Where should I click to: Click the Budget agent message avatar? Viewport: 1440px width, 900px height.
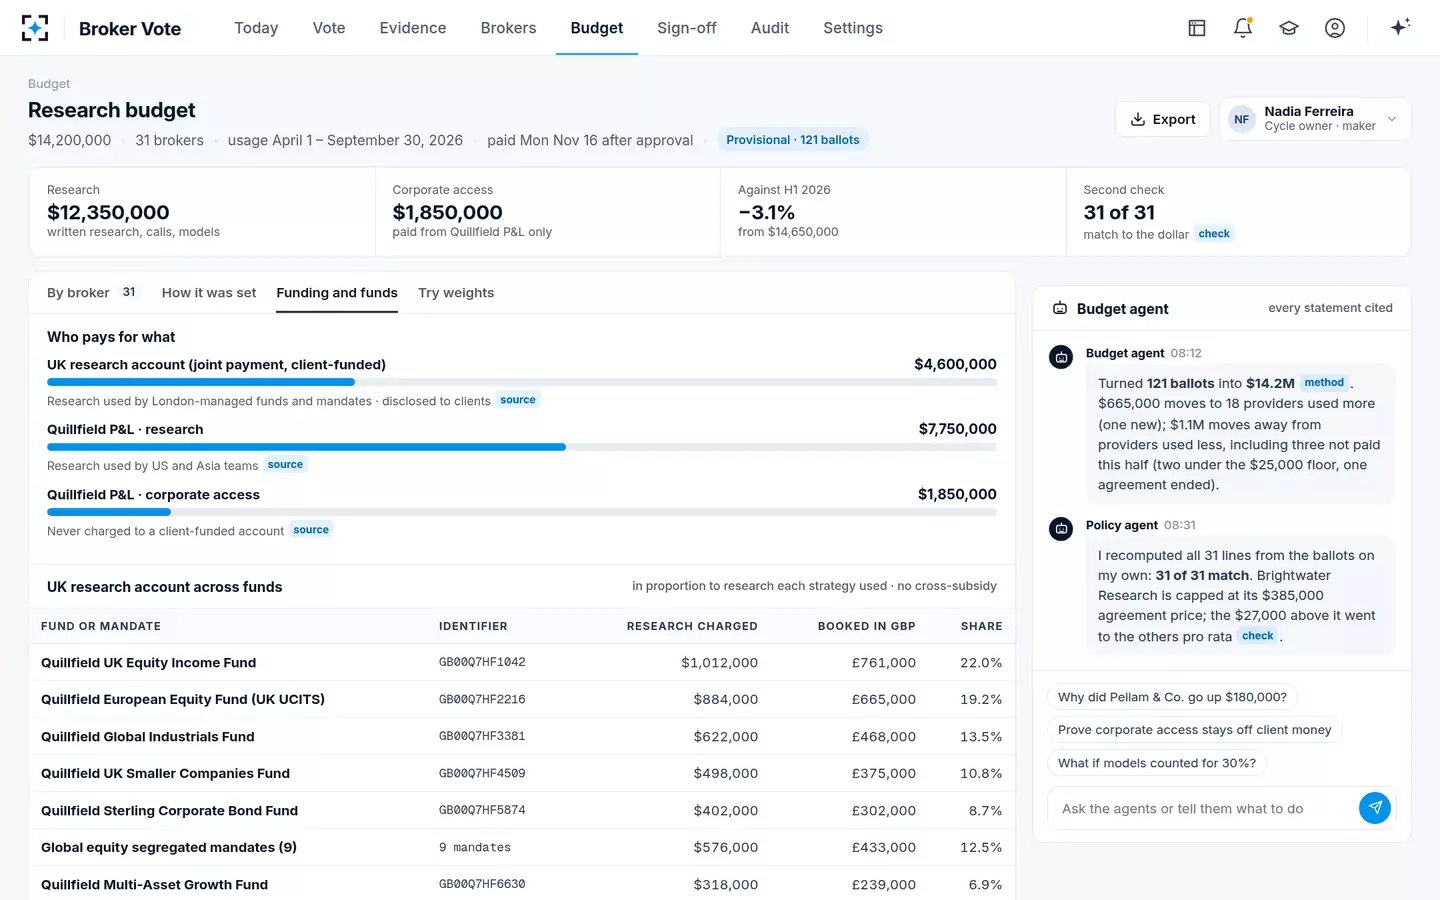[1061, 357]
